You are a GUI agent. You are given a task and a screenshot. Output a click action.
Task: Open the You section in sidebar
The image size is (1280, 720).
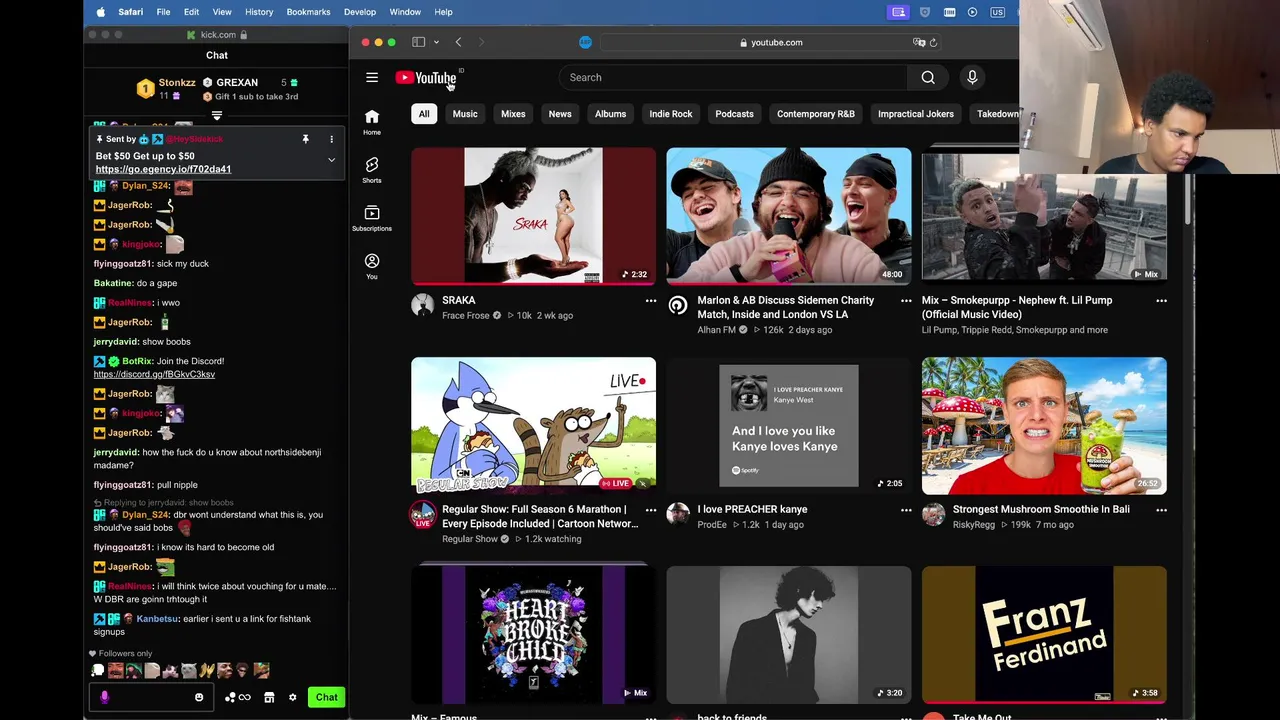(x=372, y=266)
